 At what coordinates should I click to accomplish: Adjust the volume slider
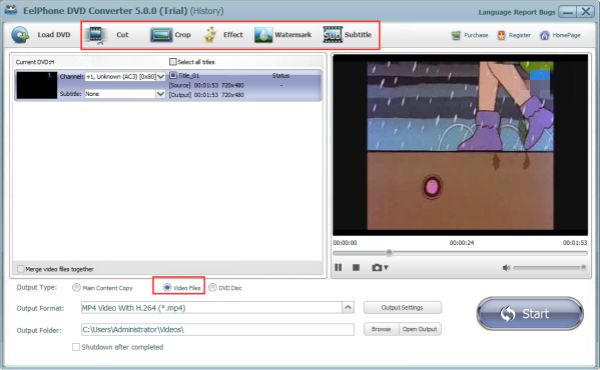[549, 268]
